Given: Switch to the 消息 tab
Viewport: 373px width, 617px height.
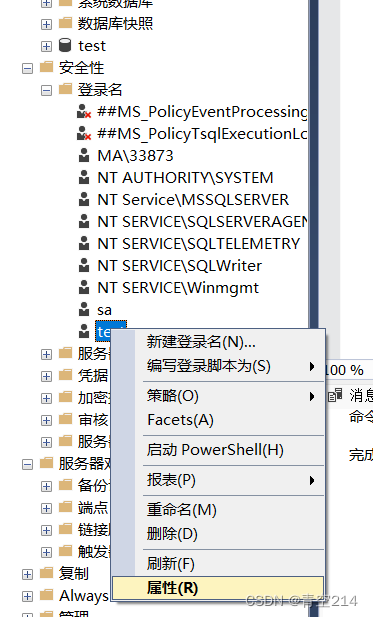Looking at the screenshot, I should (x=350, y=395).
